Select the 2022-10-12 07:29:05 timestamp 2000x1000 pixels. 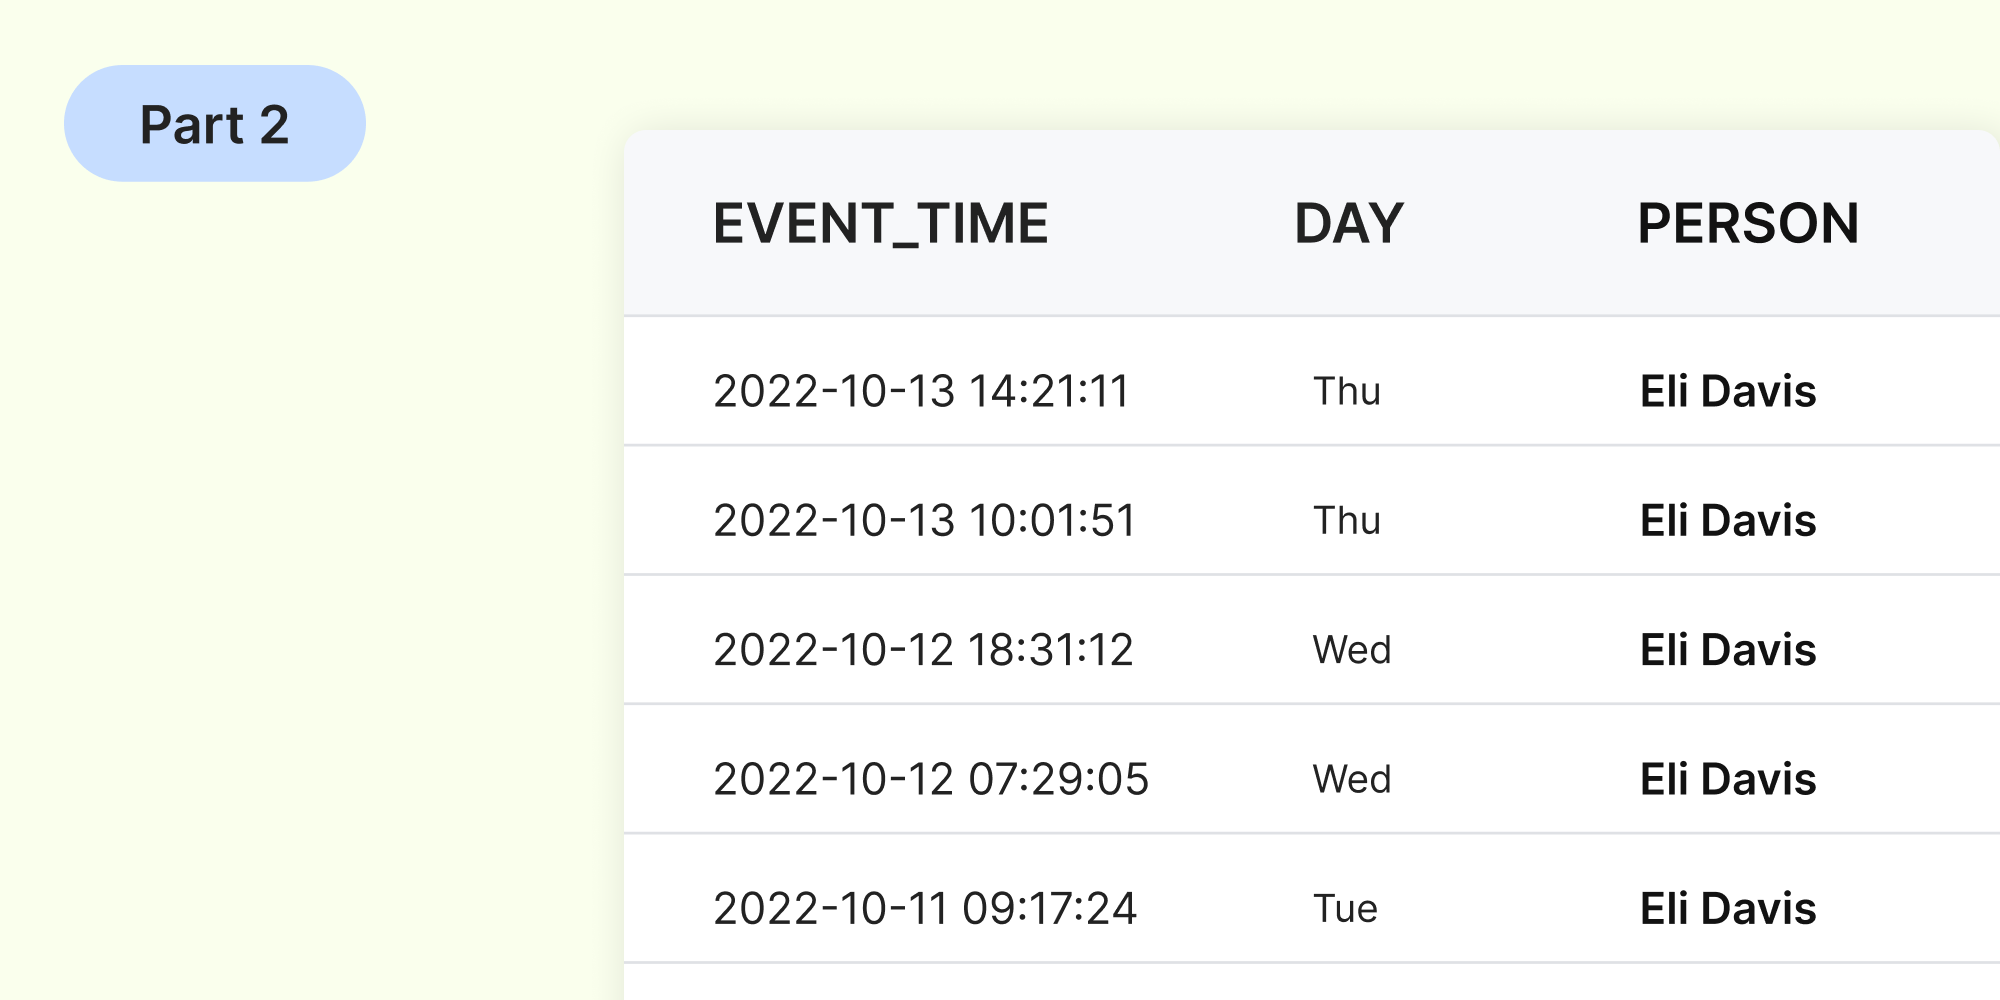(x=931, y=779)
